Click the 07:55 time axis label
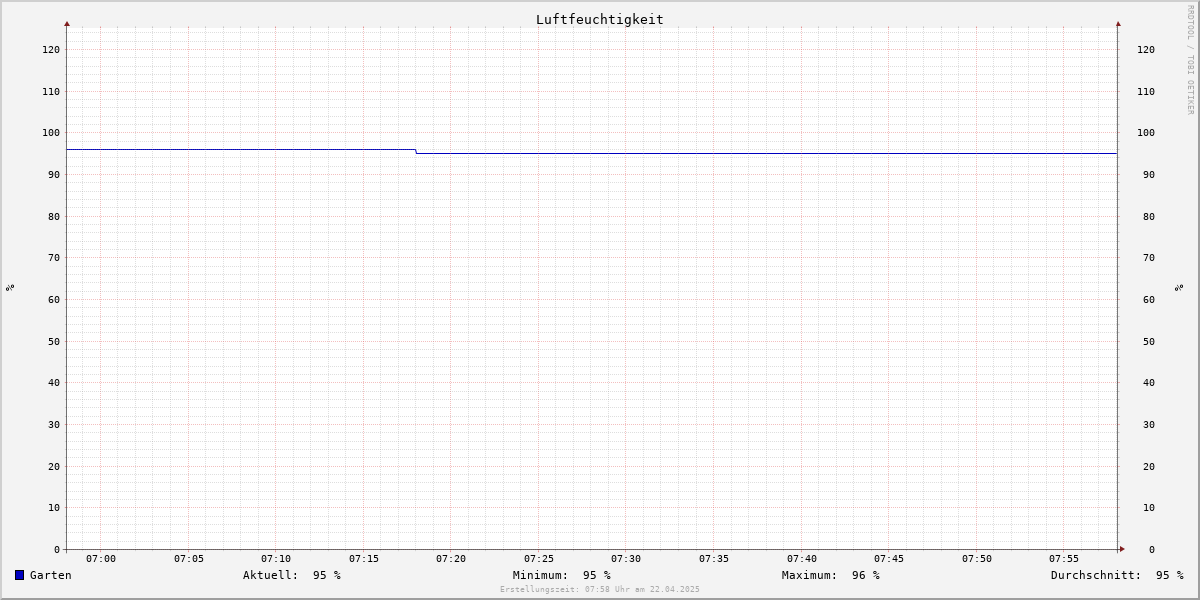This screenshot has height=600, width=1200. click(1064, 559)
